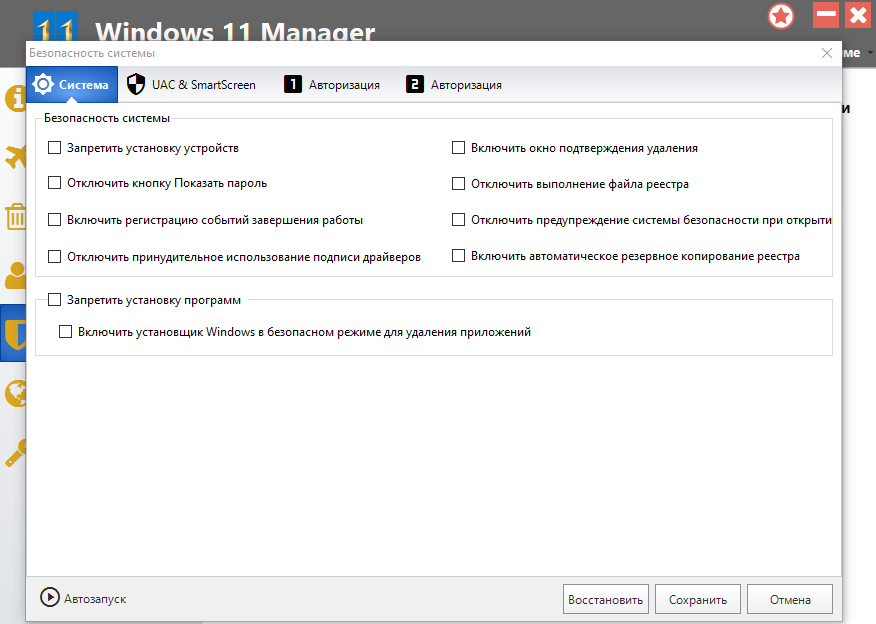Click the Восстановить button
Image resolution: width=876 pixels, height=624 pixels.
point(606,599)
